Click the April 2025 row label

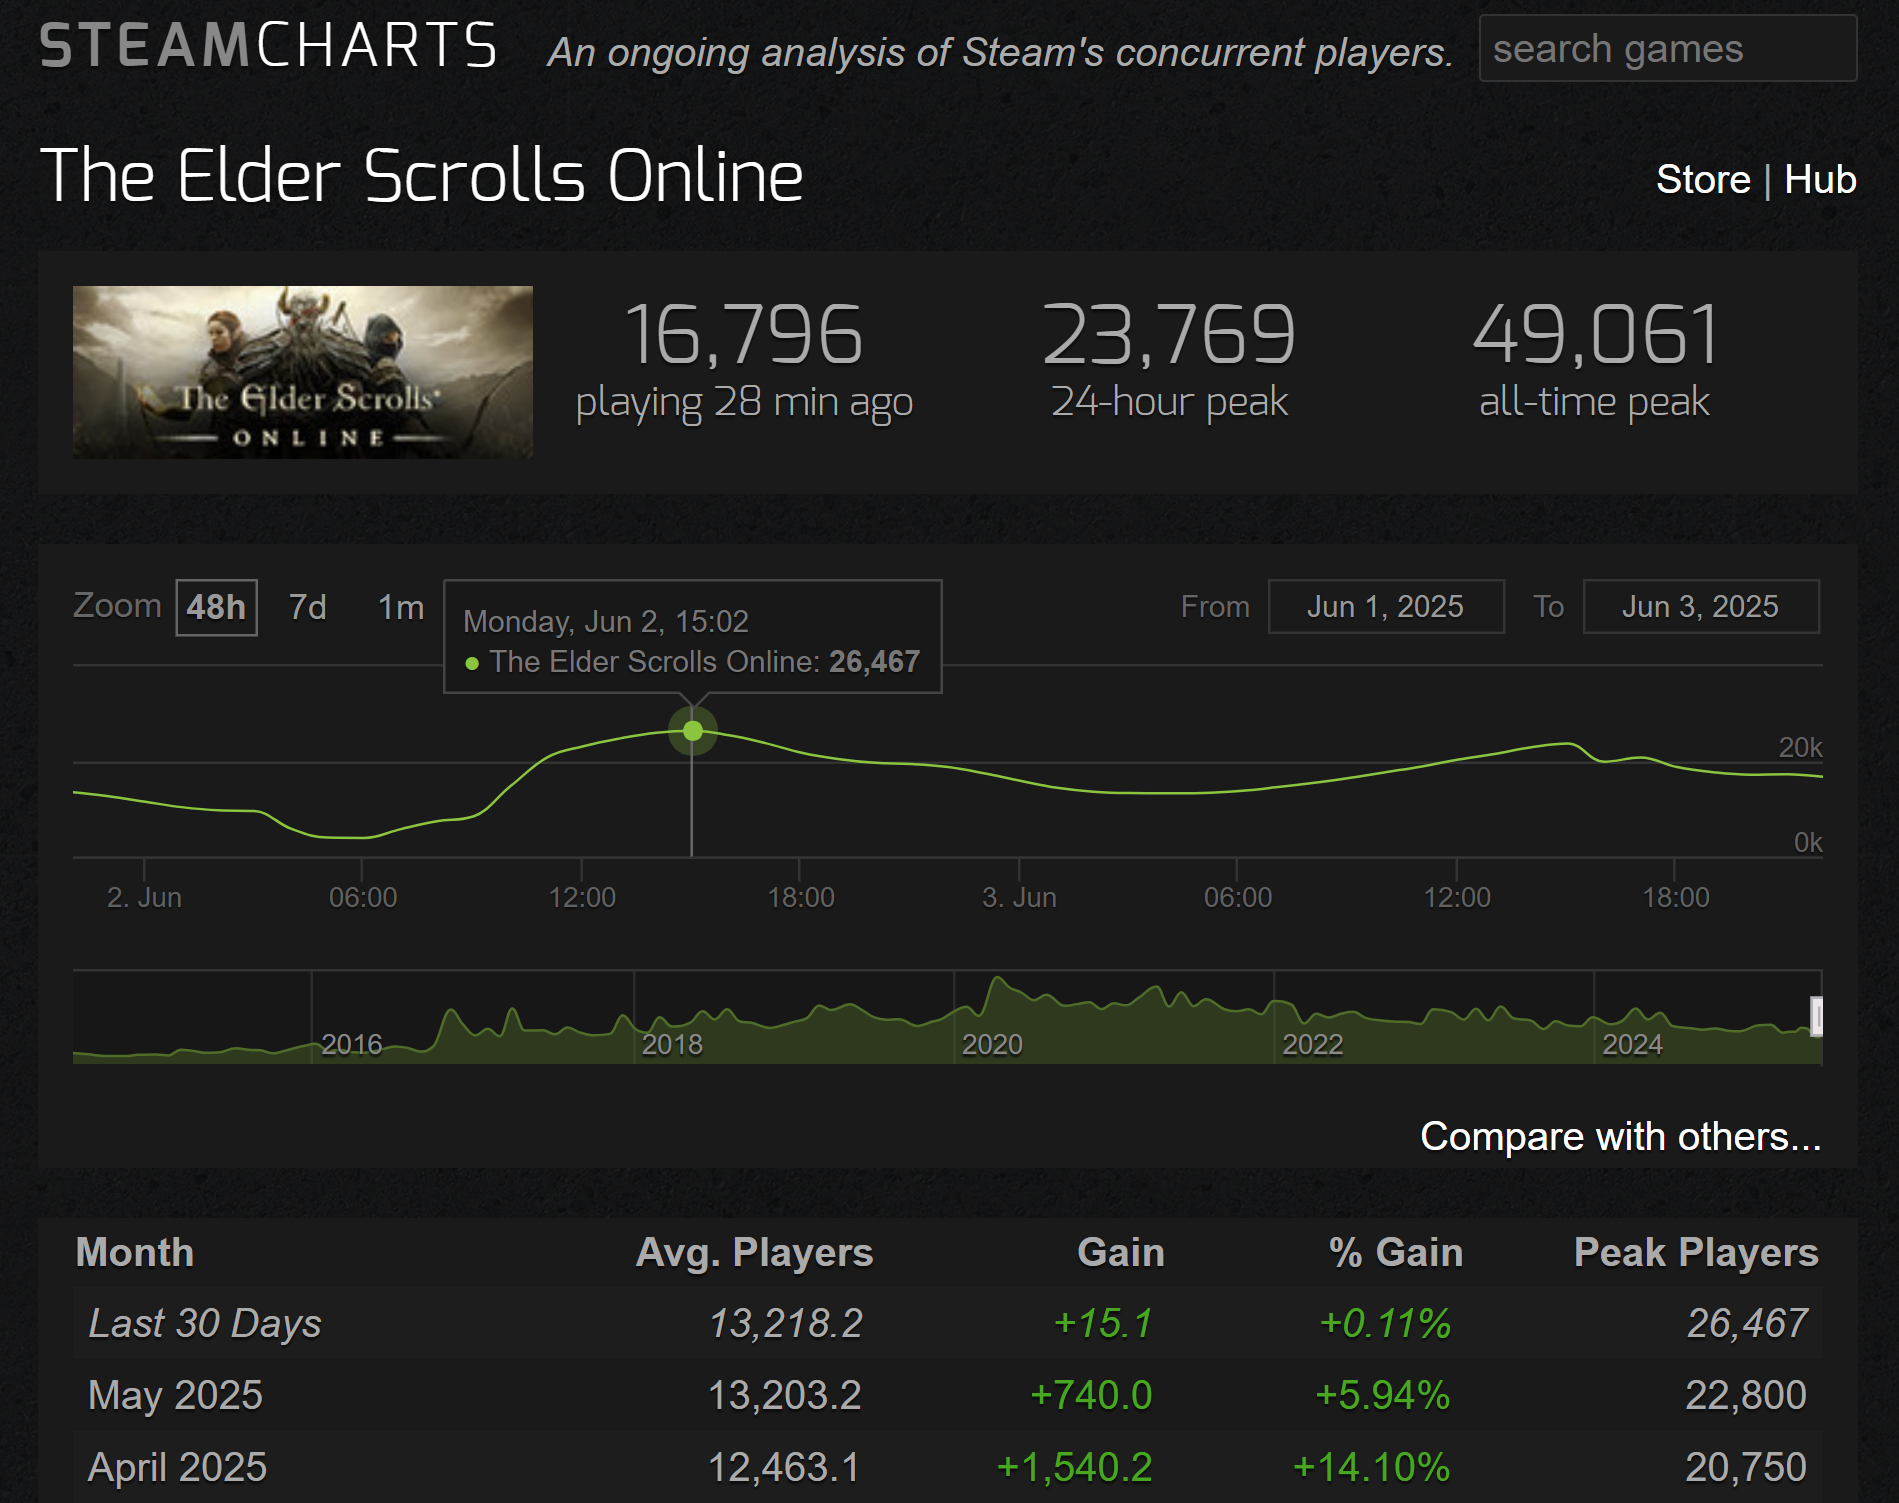click(177, 1468)
